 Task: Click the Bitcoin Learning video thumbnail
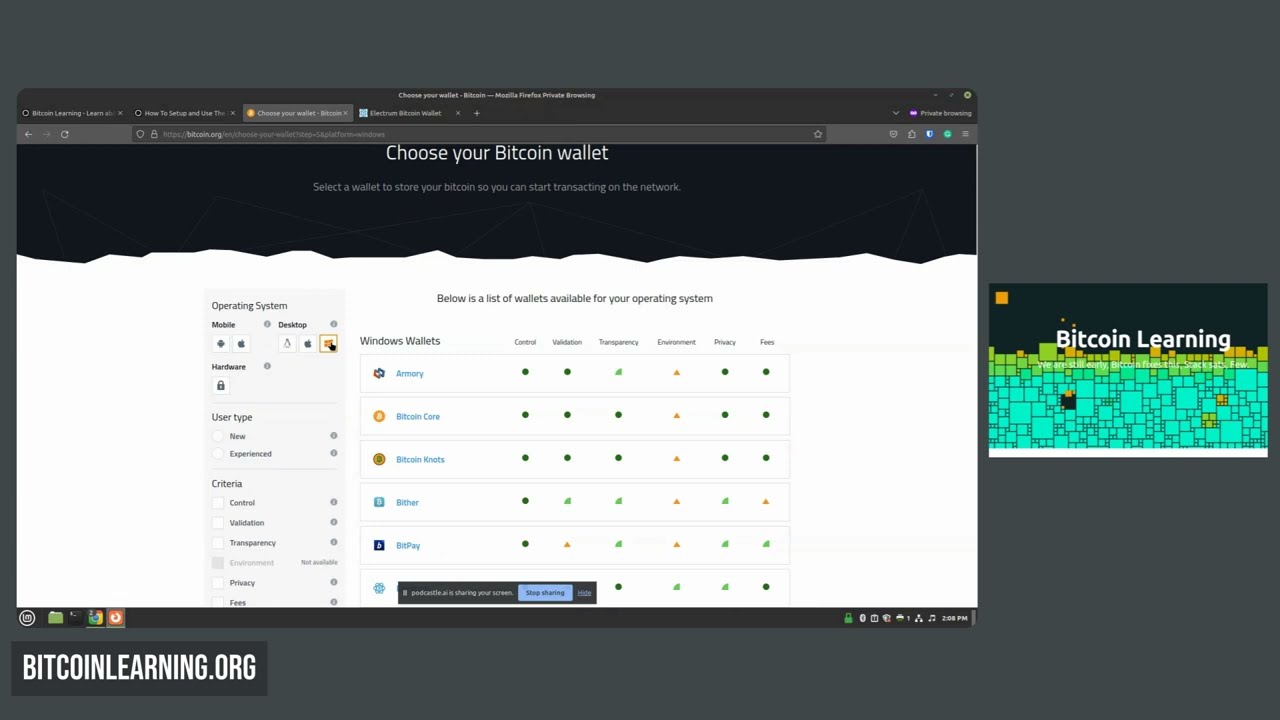[x=1128, y=370]
